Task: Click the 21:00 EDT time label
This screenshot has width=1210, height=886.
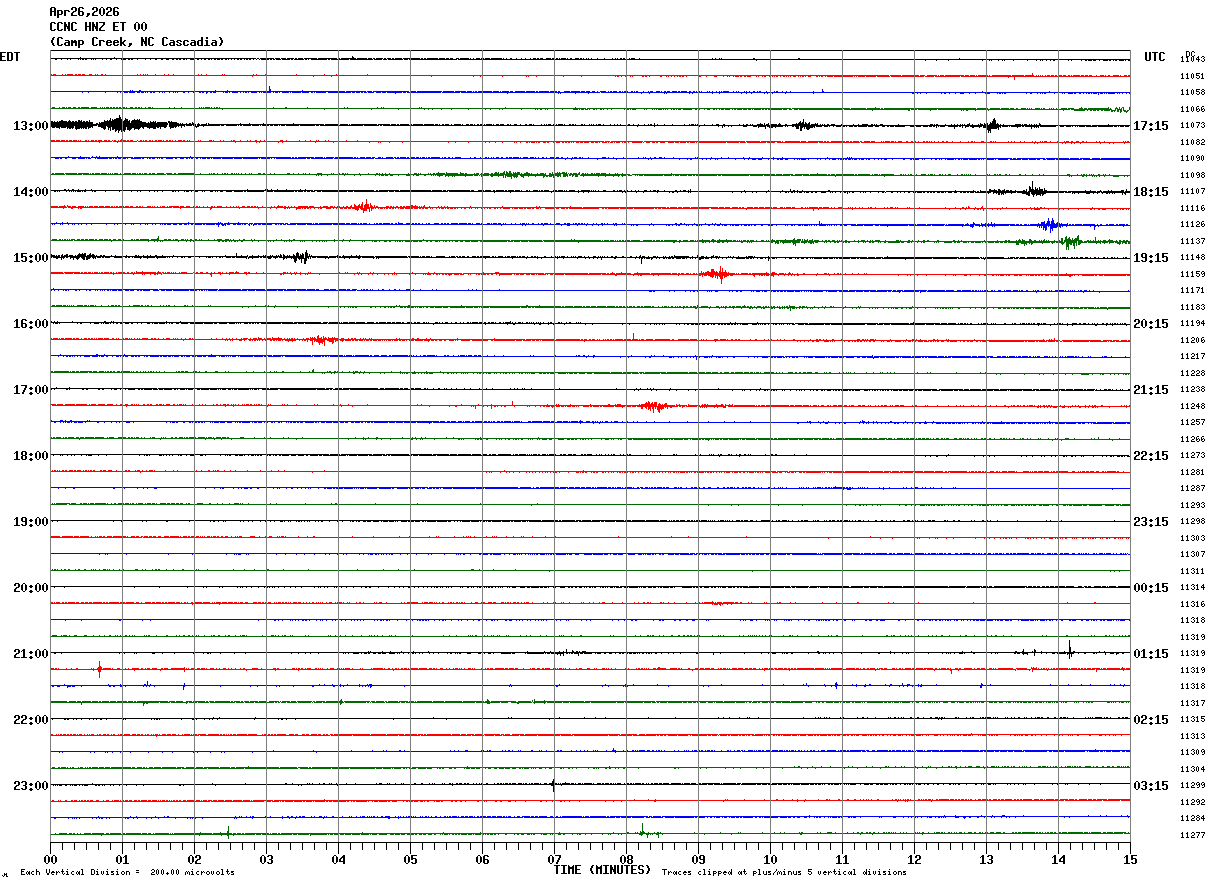Action: [31, 654]
